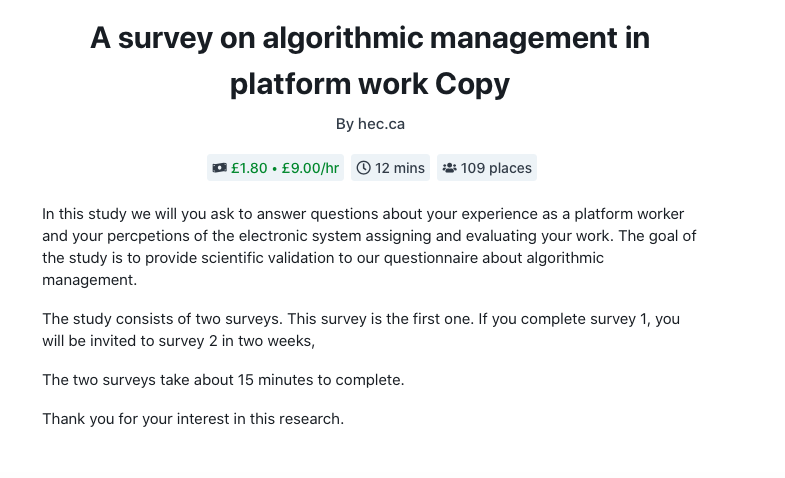Click the sentence about 15 minutes
This screenshot has height=478, width=785.
coord(223,380)
